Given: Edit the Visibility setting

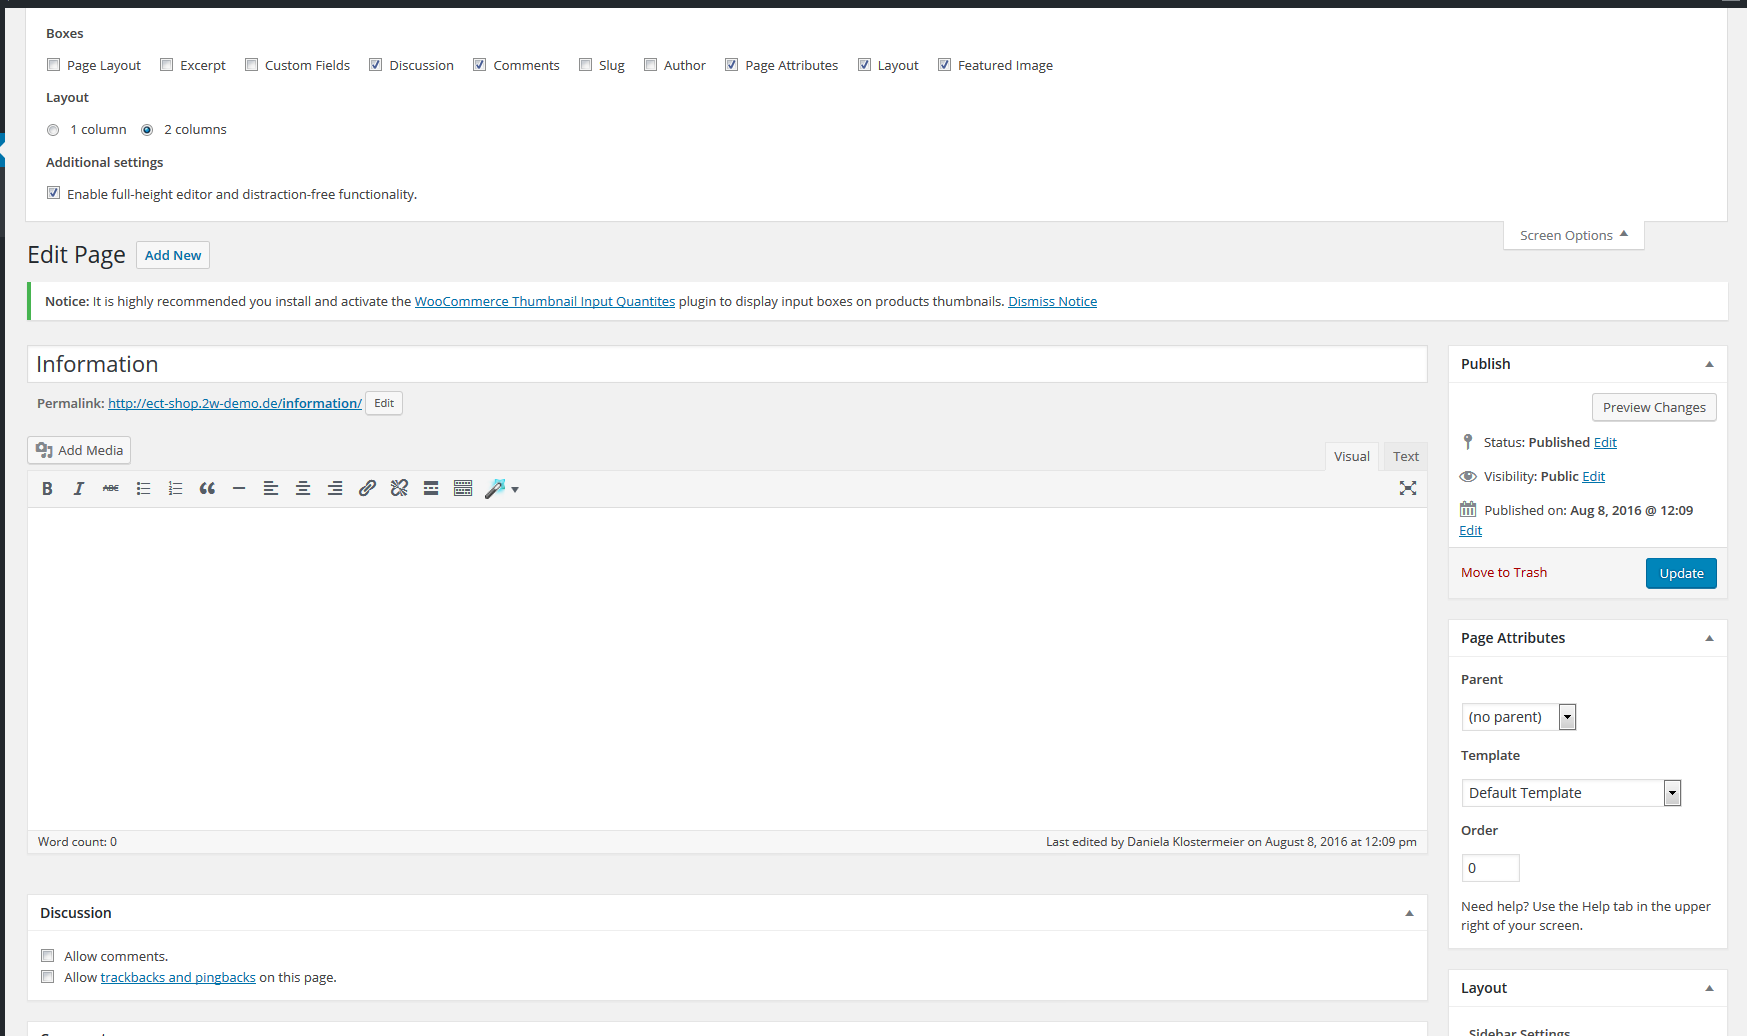Looking at the screenshot, I should click(x=1594, y=476).
